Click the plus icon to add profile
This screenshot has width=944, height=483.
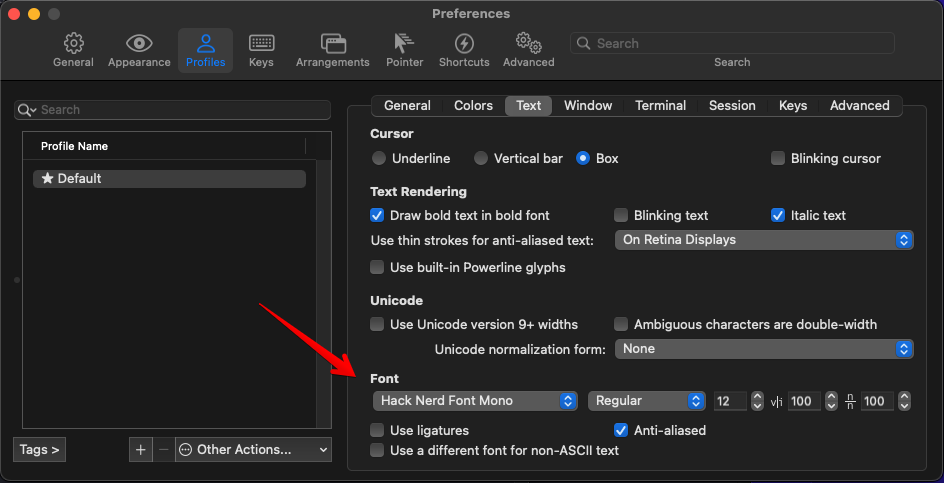pos(140,450)
